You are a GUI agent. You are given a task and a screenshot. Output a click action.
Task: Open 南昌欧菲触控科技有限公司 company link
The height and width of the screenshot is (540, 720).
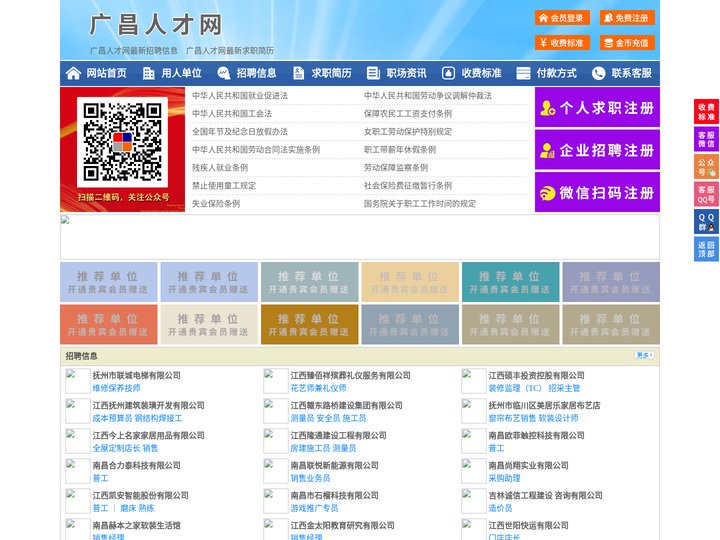[x=536, y=435]
